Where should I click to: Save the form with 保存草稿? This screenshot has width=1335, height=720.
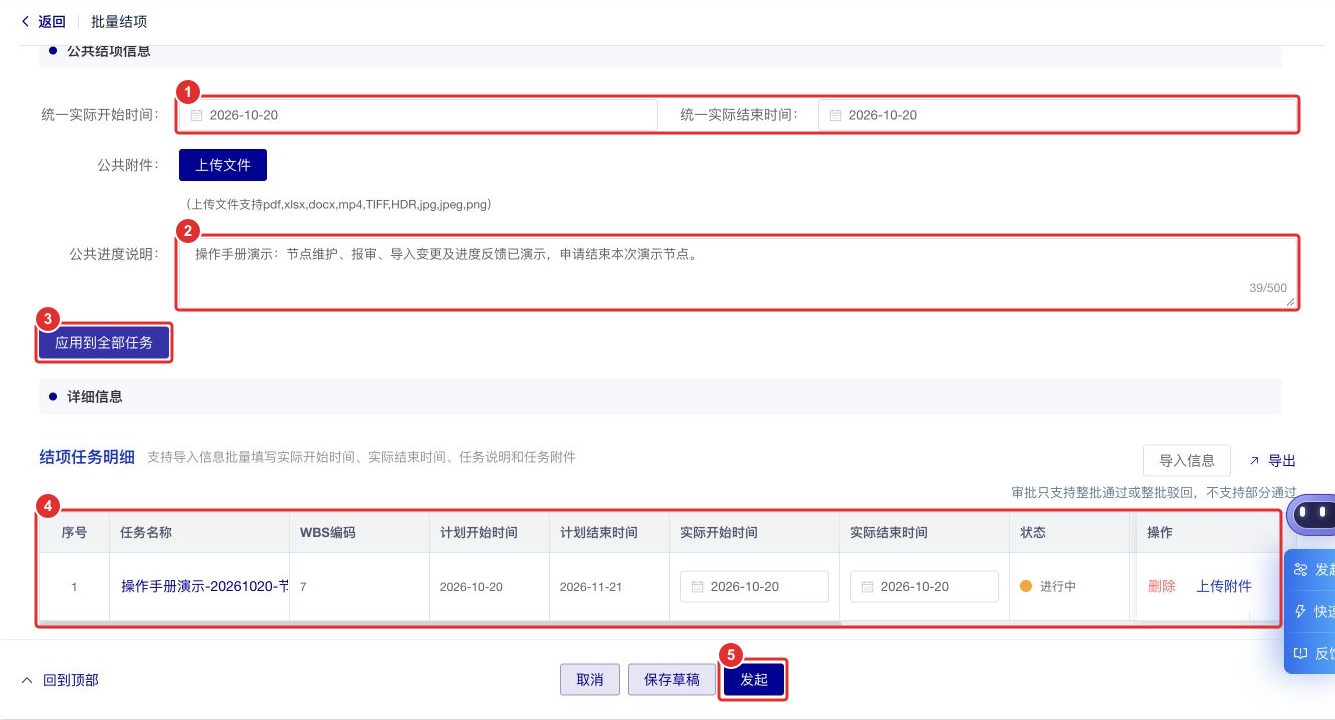click(x=672, y=680)
